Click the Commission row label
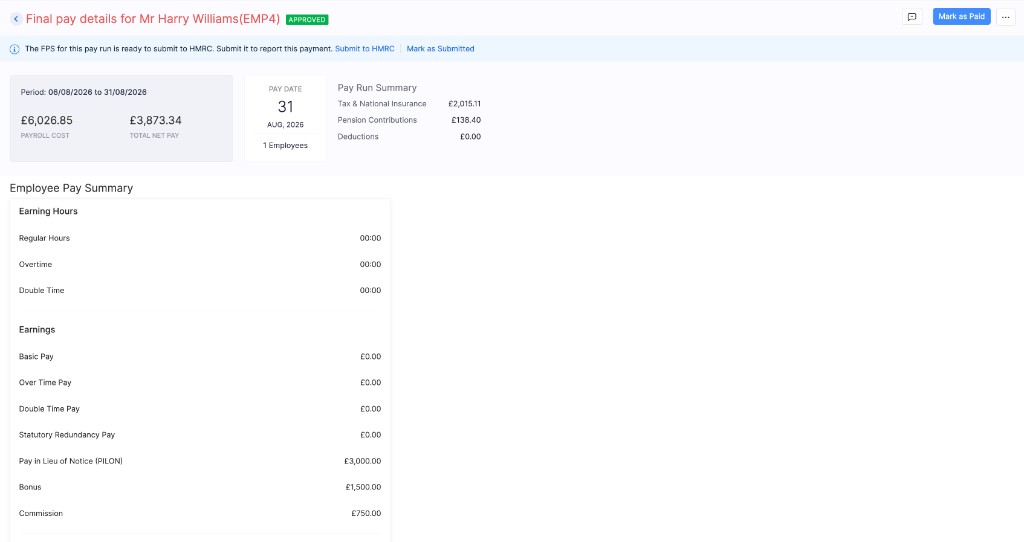Screen dimensions: 1024x542 (x=40, y=513)
